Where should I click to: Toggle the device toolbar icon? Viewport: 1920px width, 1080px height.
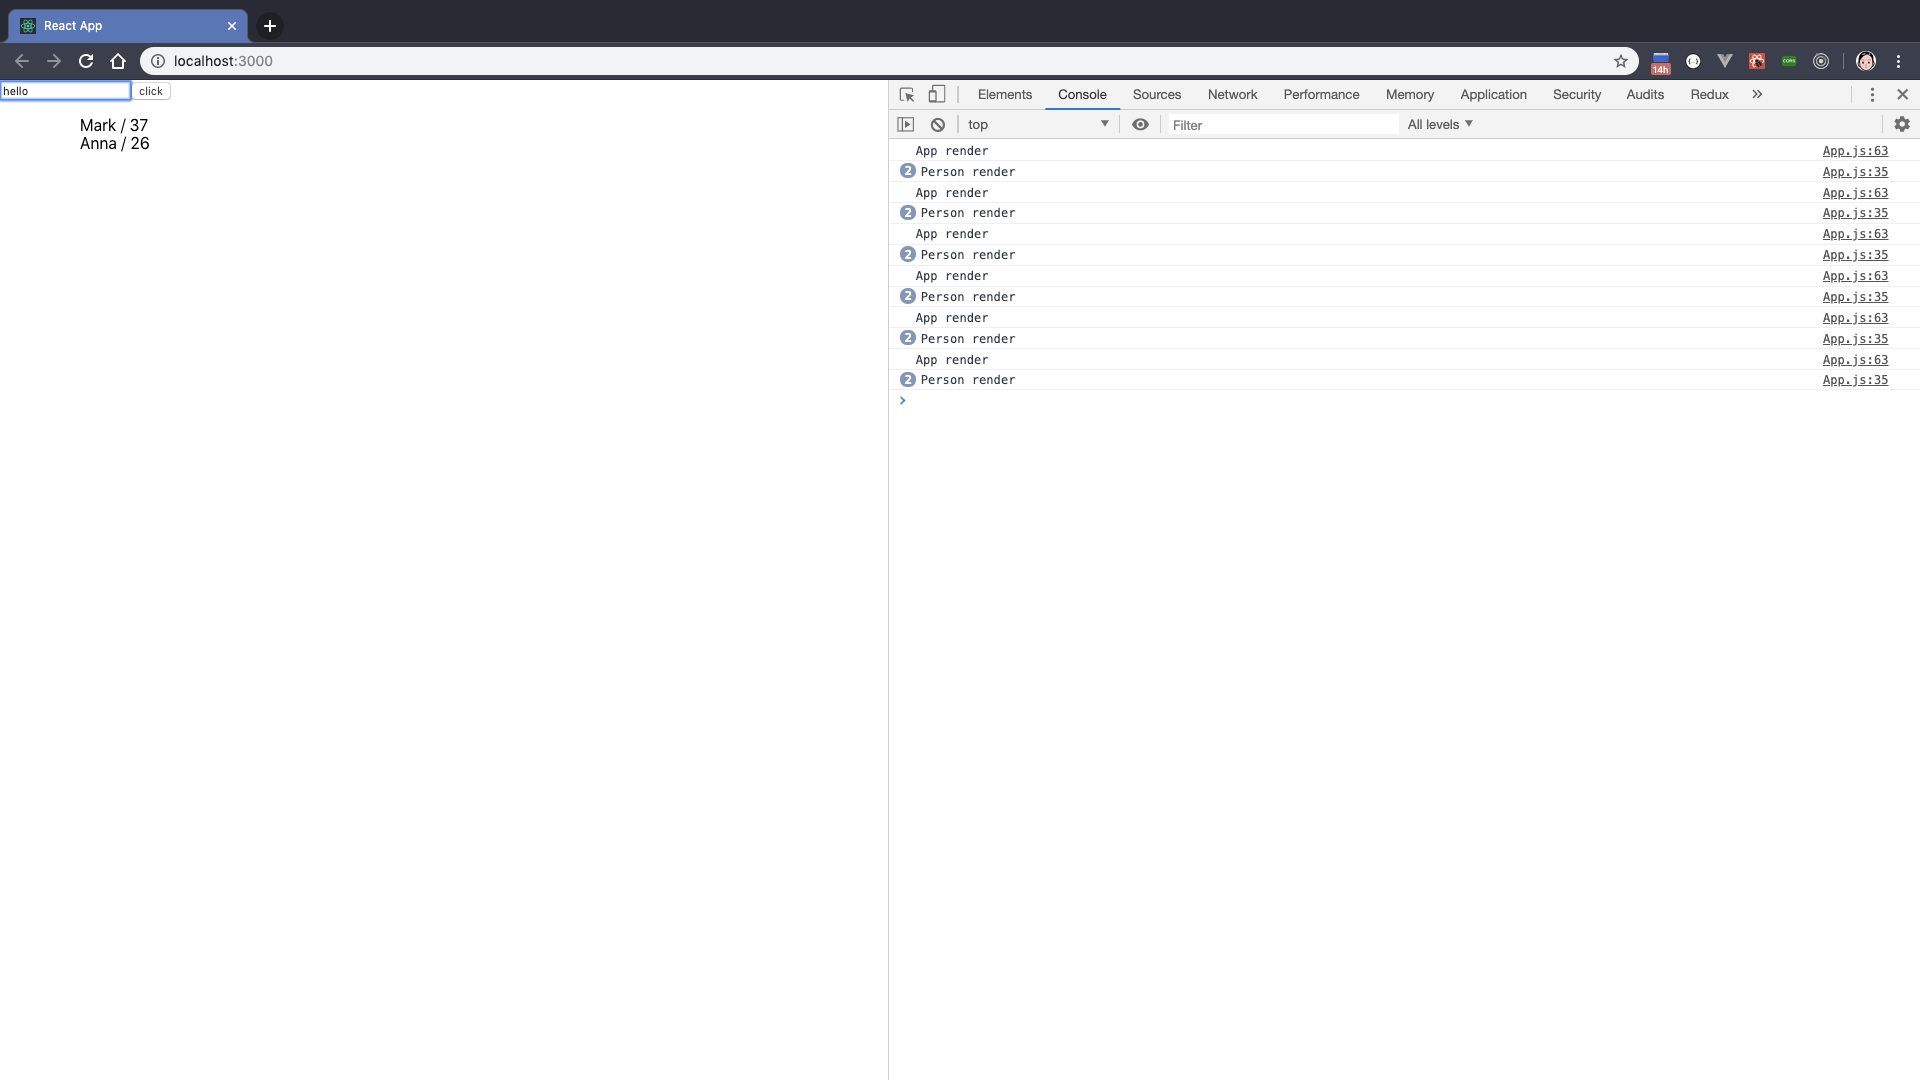pyautogui.click(x=937, y=94)
